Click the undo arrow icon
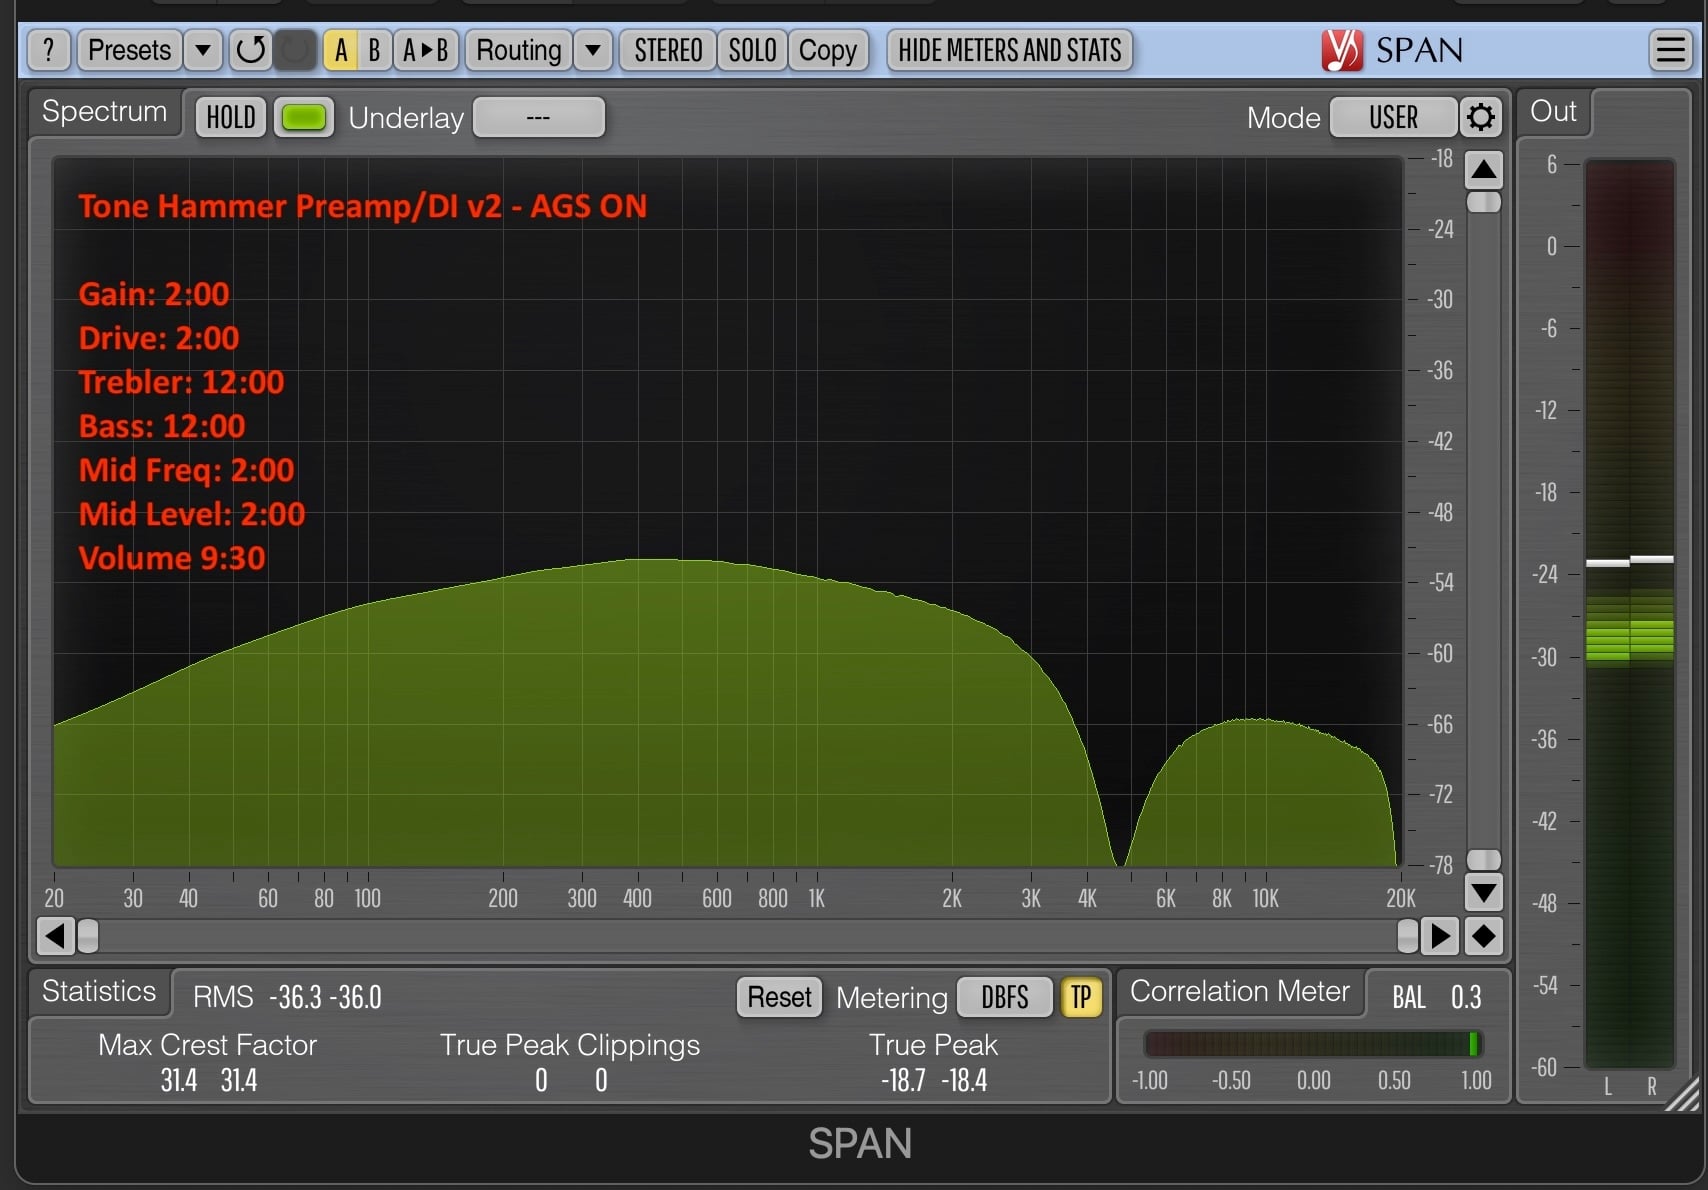Viewport: 1708px width, 1190px height. (251, 50)
